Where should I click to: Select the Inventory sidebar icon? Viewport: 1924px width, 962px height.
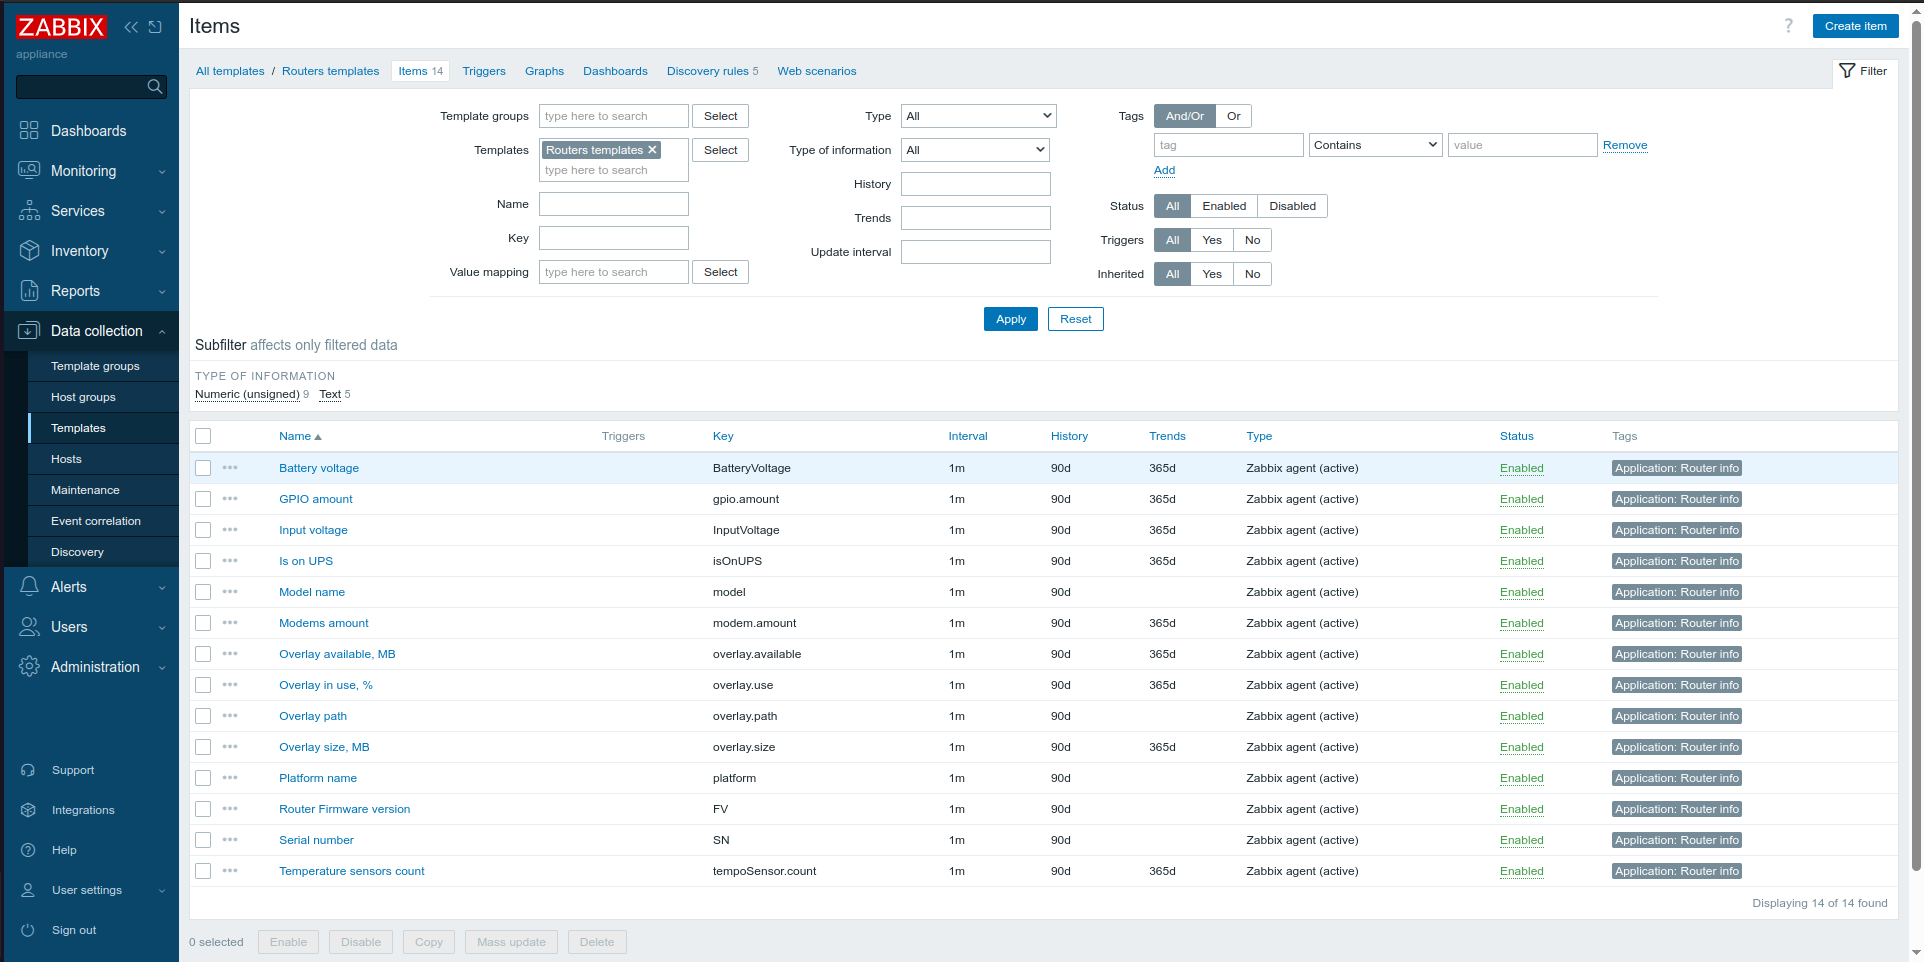[x=30, y=251]
